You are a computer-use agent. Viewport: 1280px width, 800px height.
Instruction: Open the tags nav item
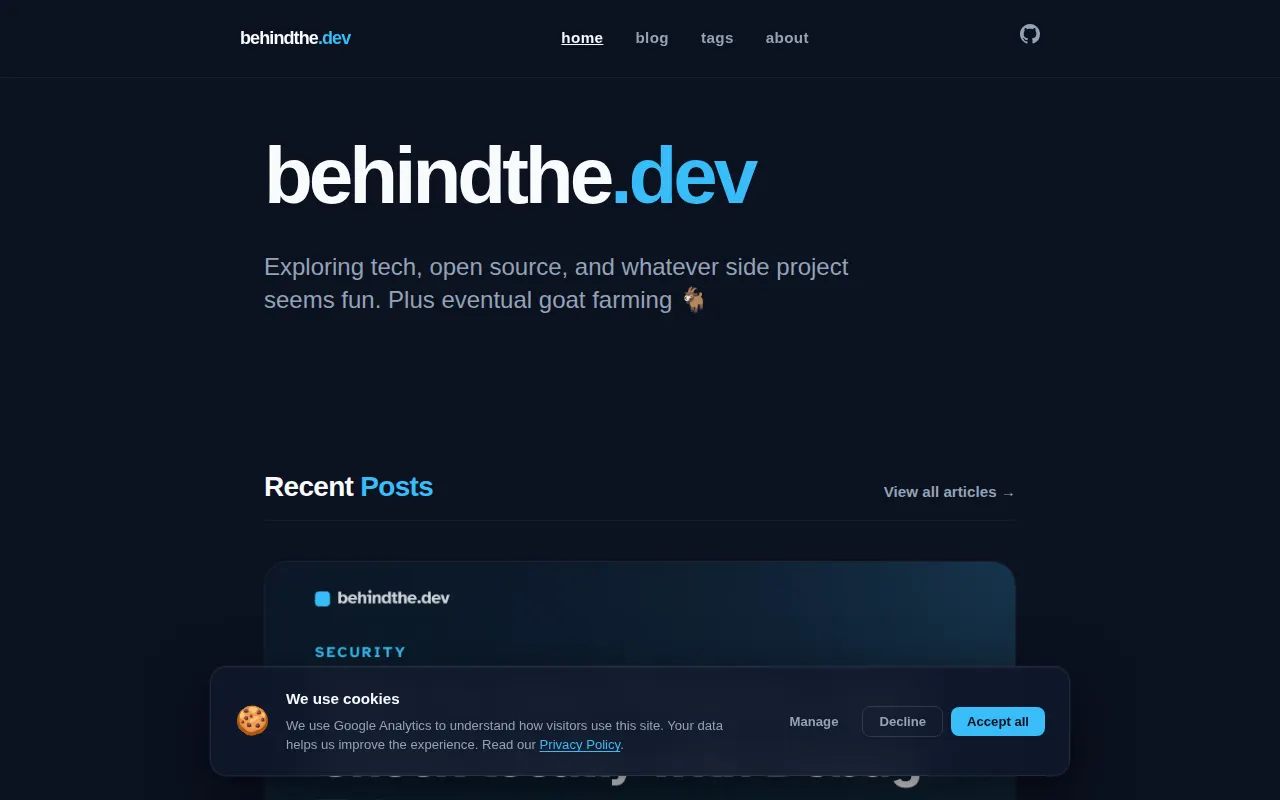717,38
